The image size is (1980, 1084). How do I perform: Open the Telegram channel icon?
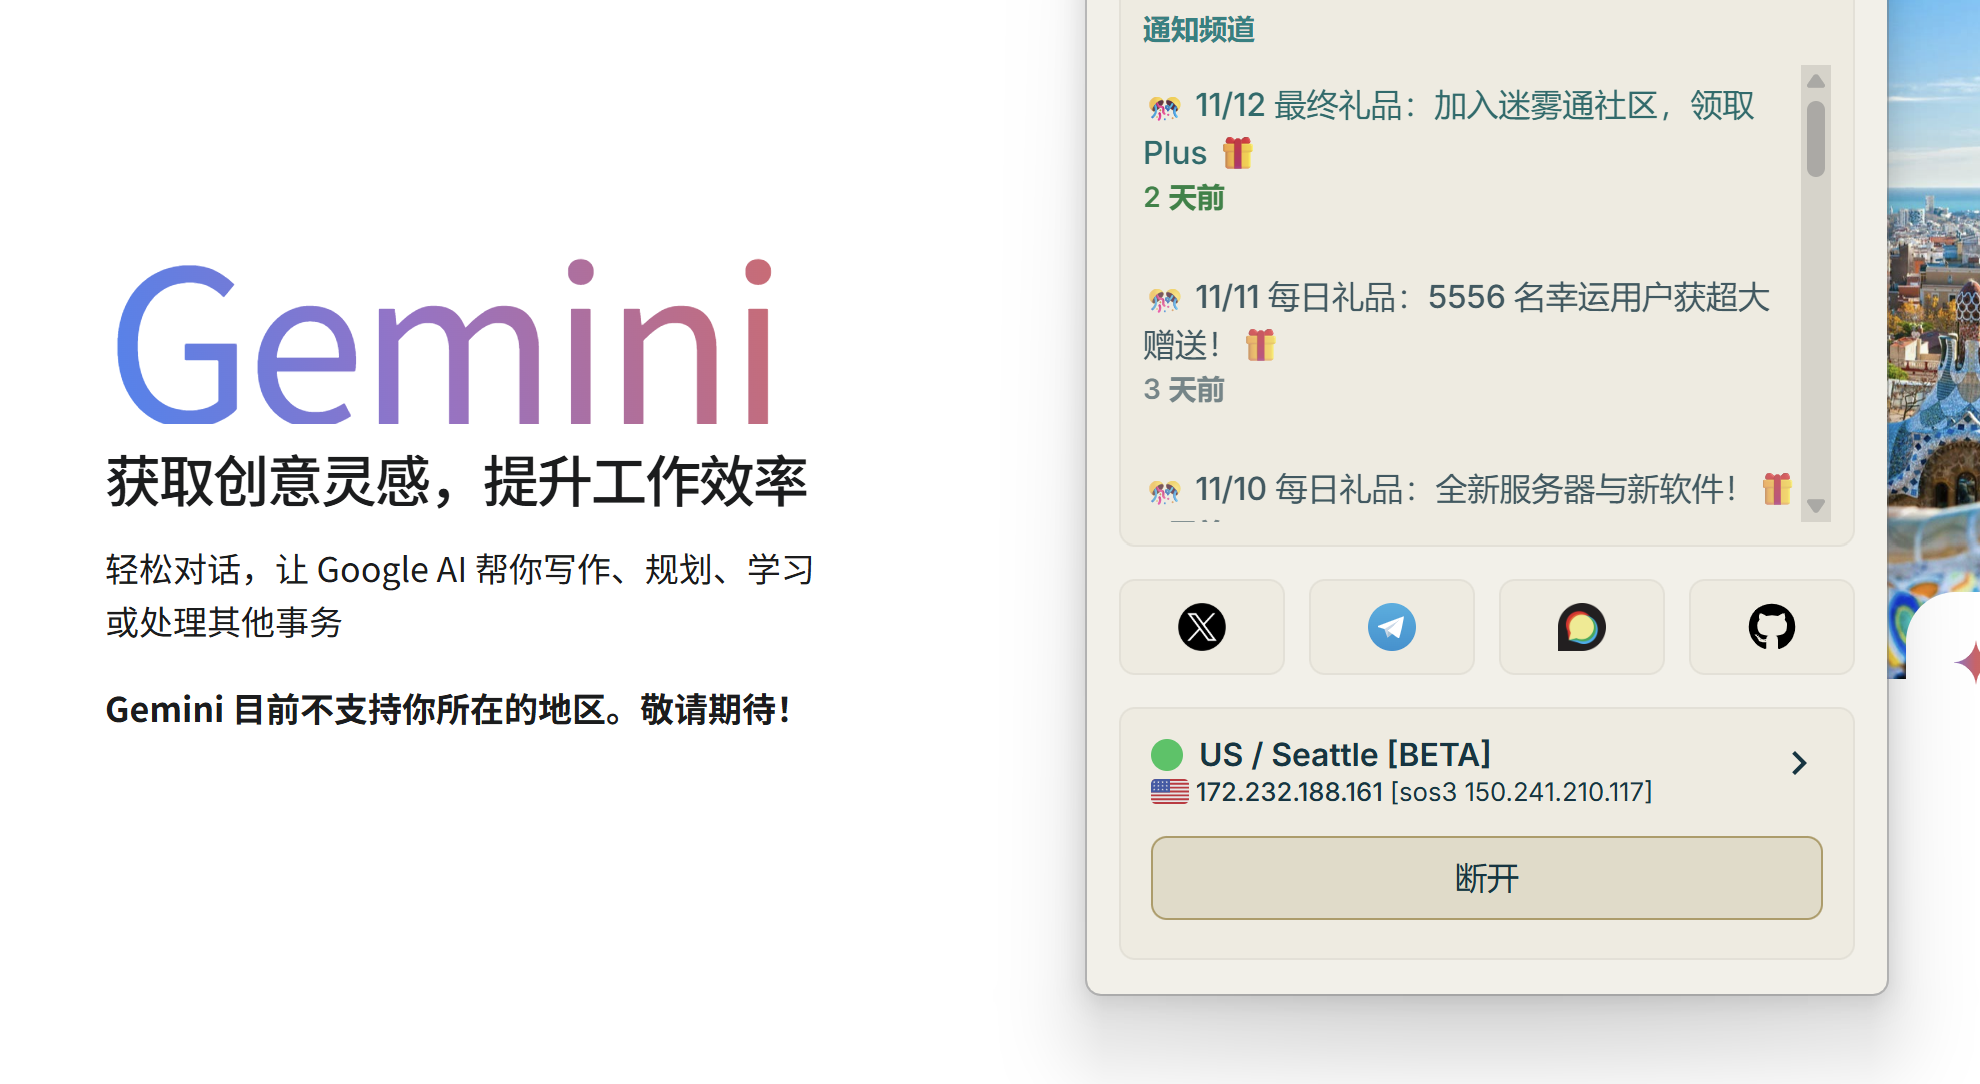pos(1391,627)
